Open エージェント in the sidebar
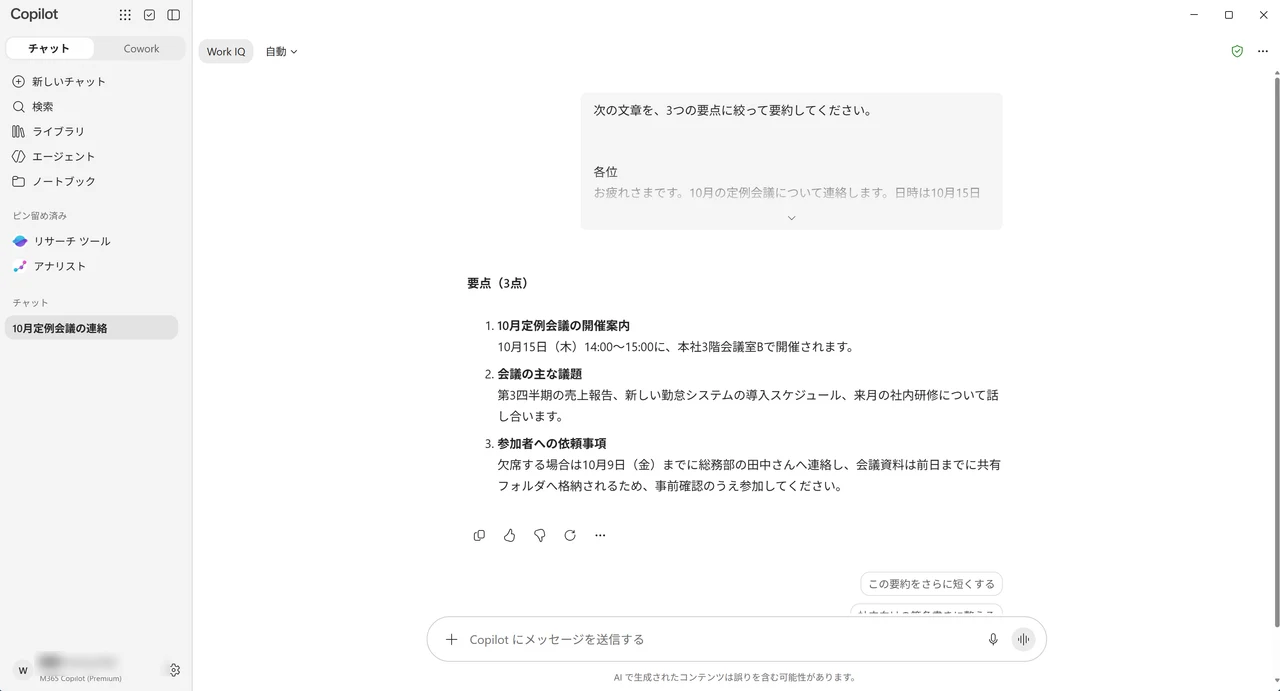 point(92,156)
